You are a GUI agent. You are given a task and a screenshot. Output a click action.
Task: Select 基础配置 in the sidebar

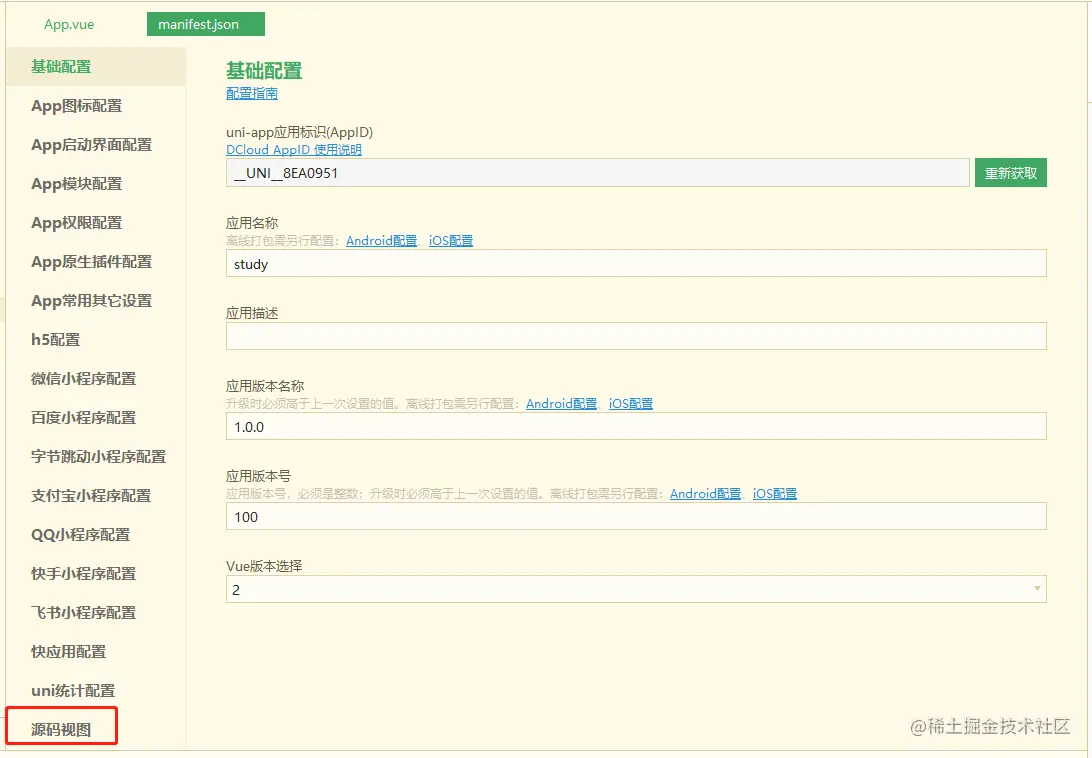[58, 66]
